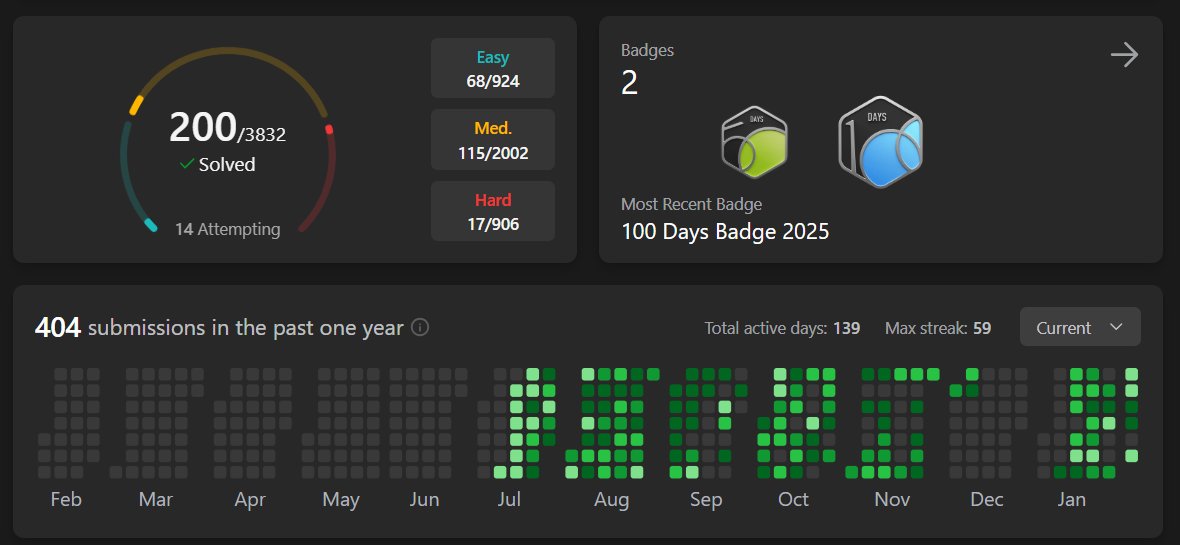
Task: Click the 200 solved count
Action: point(202,127)
